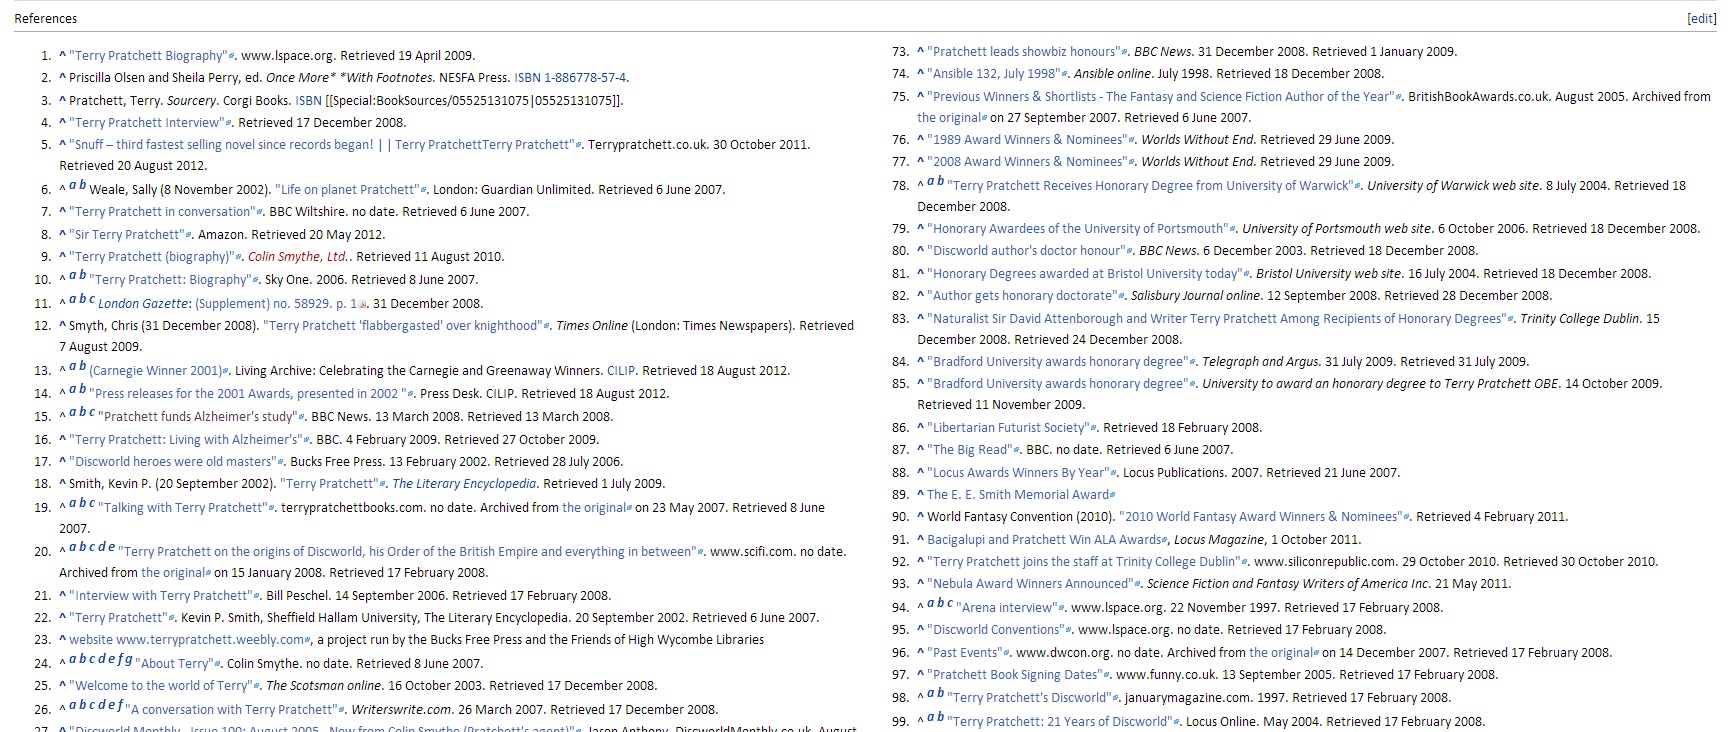Open "Pratchett leads showbiz honours" BBC News link
The image size is (1728, 732).
click(x=1022, y=52)
